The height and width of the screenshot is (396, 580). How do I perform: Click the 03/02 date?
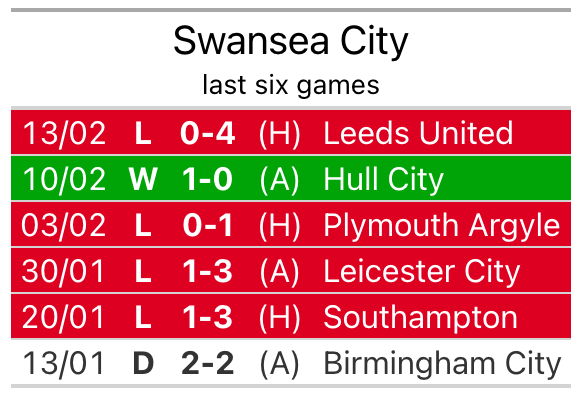(x=63, y=225)
